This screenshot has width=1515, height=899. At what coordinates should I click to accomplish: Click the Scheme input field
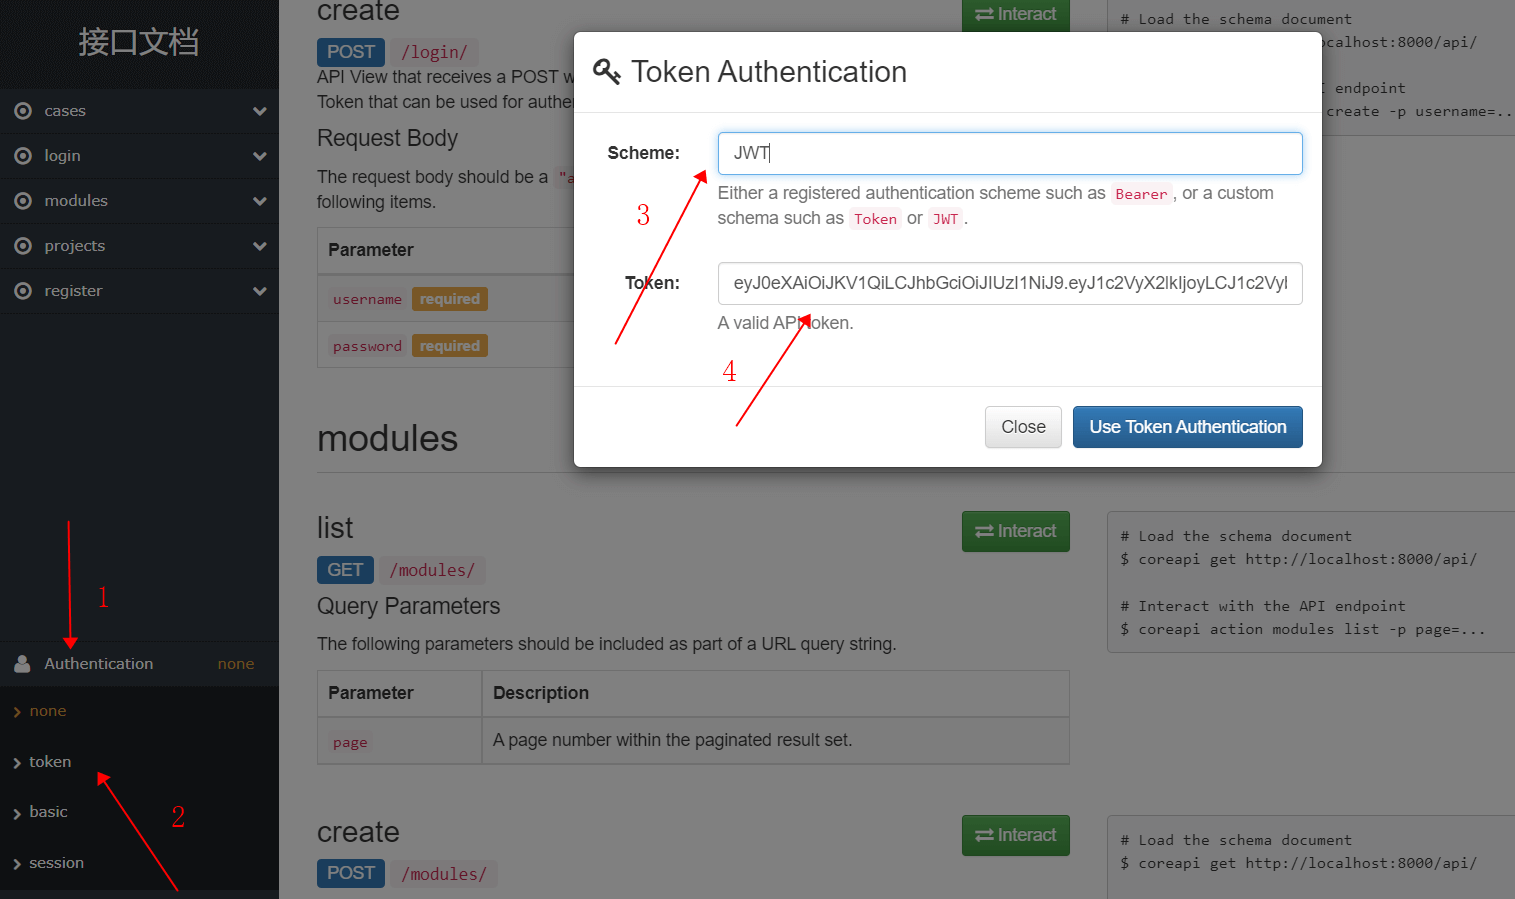[x=1010, y=153]
